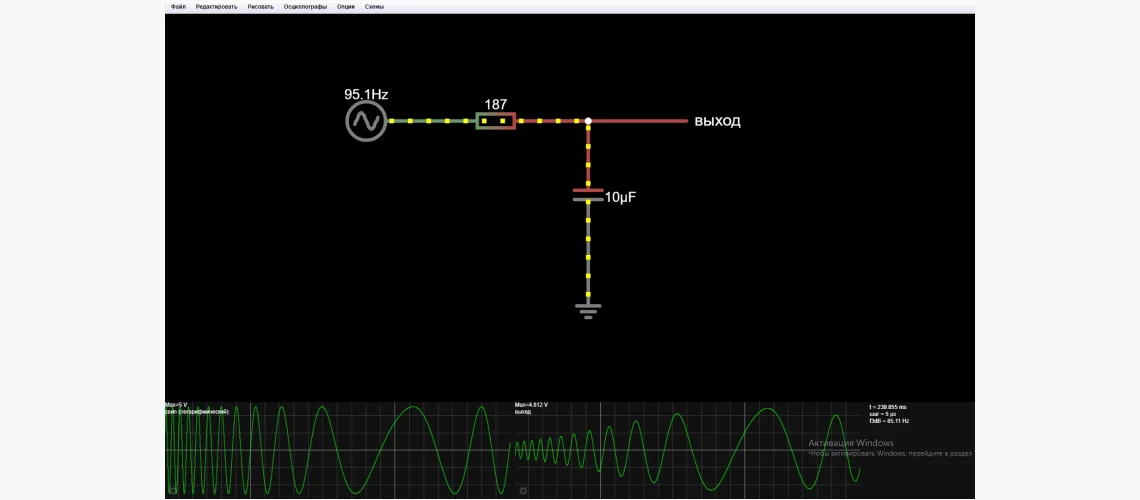Open the Файл menu
The image size is (1140, 500).
[x=178, y=6]
